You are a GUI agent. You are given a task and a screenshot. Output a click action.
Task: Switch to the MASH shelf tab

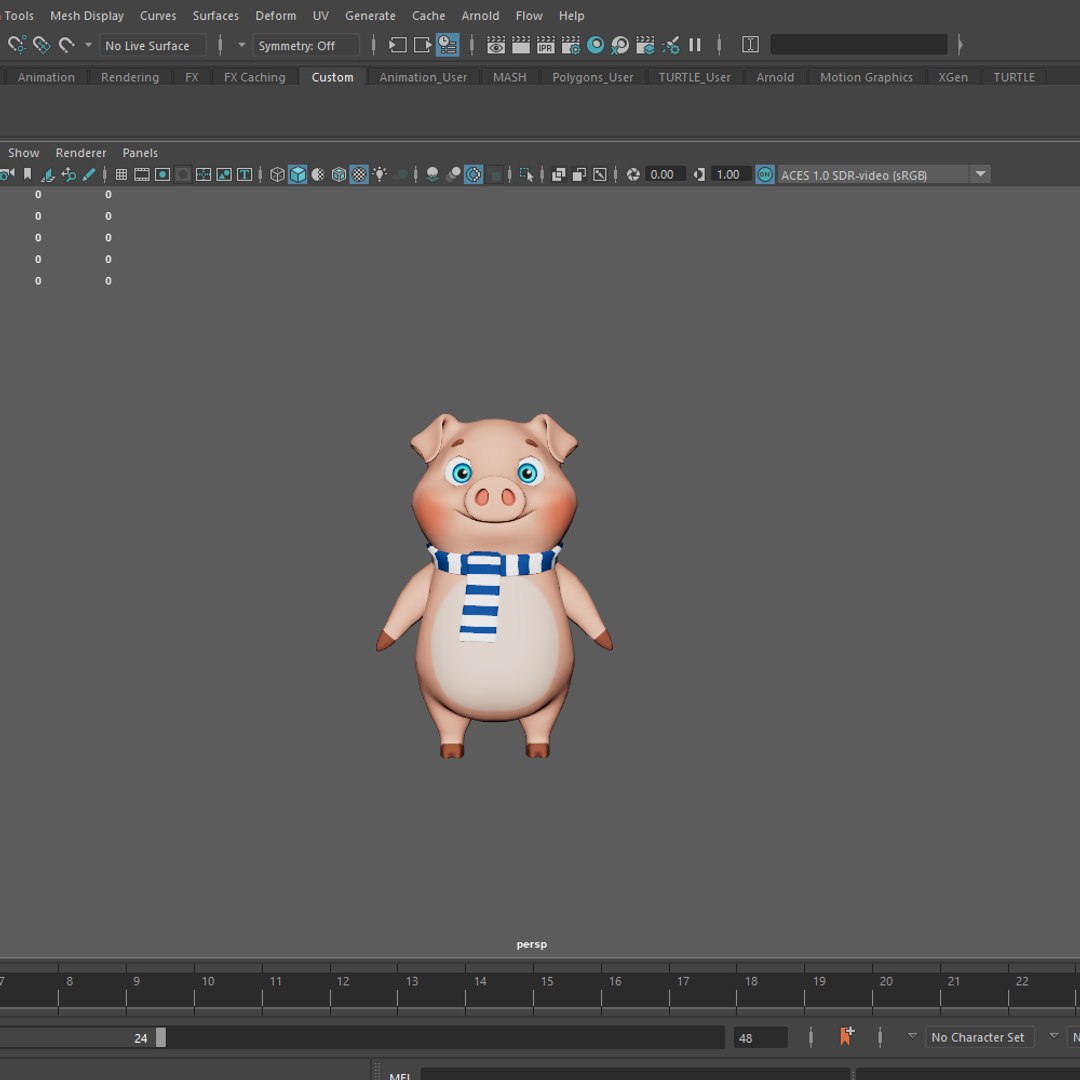[509, 77]
